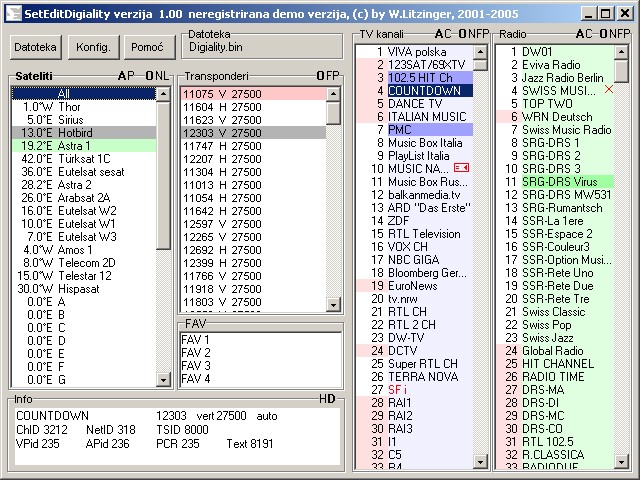
Task: Toggle the A sort letter in the Sateliti header
Action: coord(121,76)
